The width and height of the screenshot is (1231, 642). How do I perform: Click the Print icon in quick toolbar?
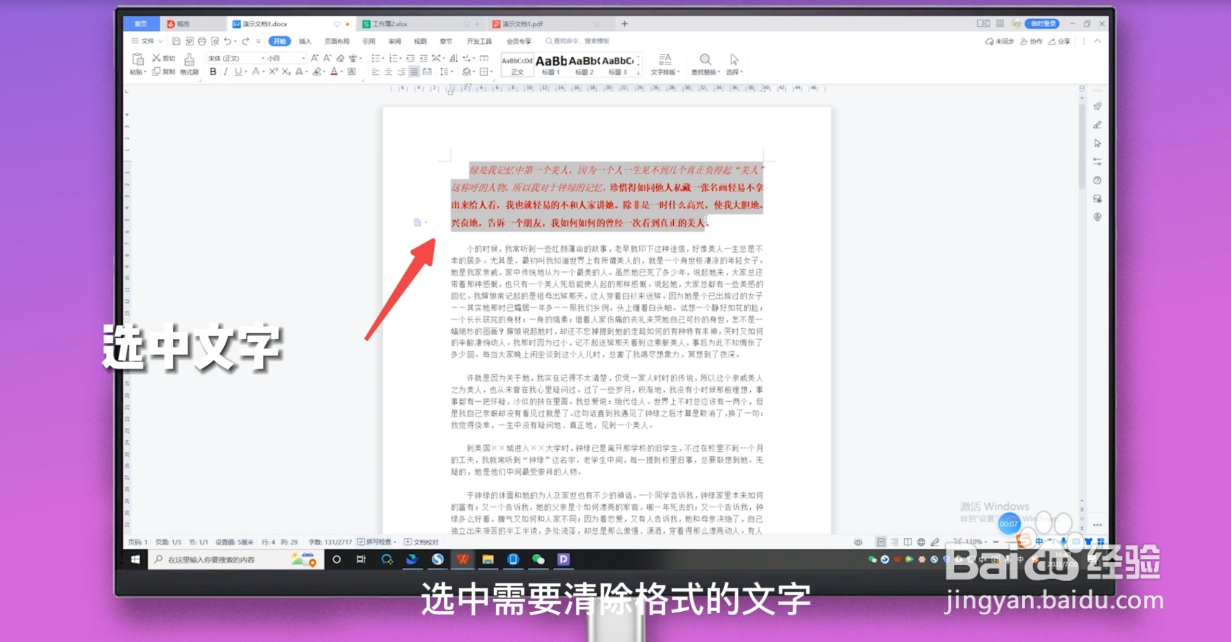pos(202,41)
